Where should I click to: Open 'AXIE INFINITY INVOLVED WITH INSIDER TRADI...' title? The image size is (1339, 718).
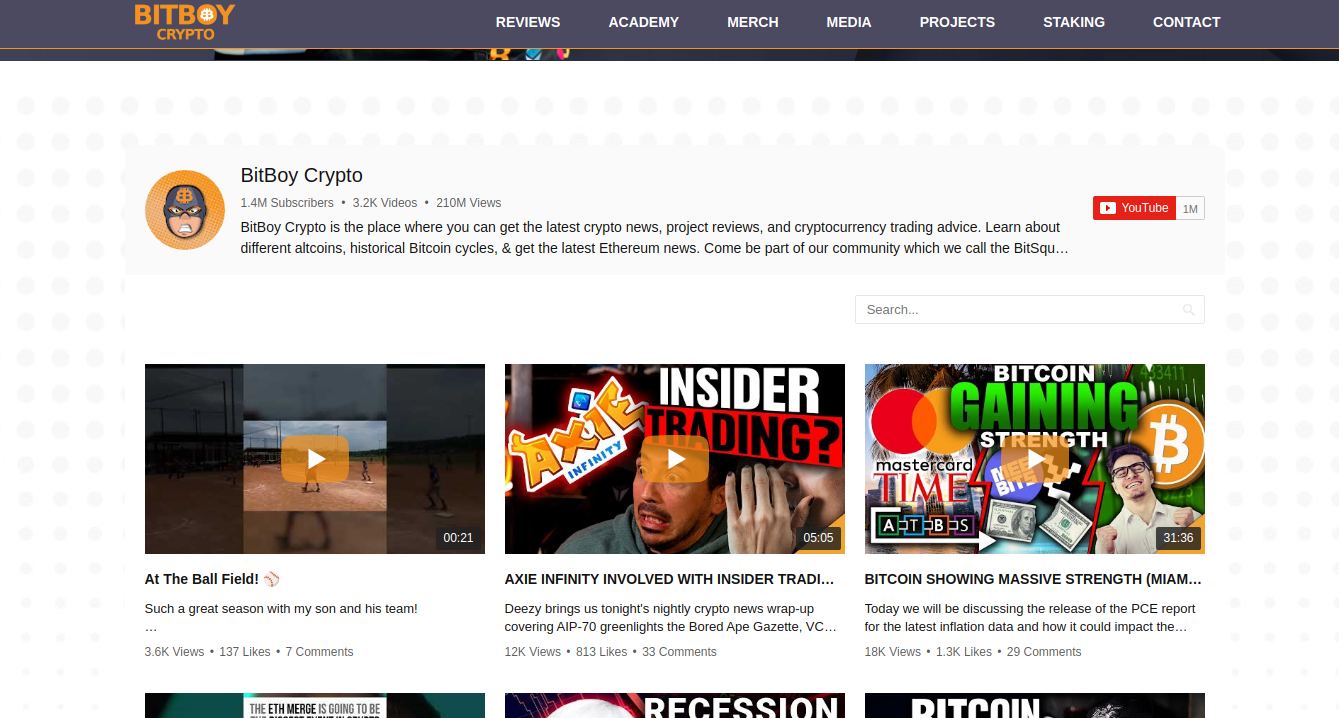pyautogui.click(x=670, y=579)
